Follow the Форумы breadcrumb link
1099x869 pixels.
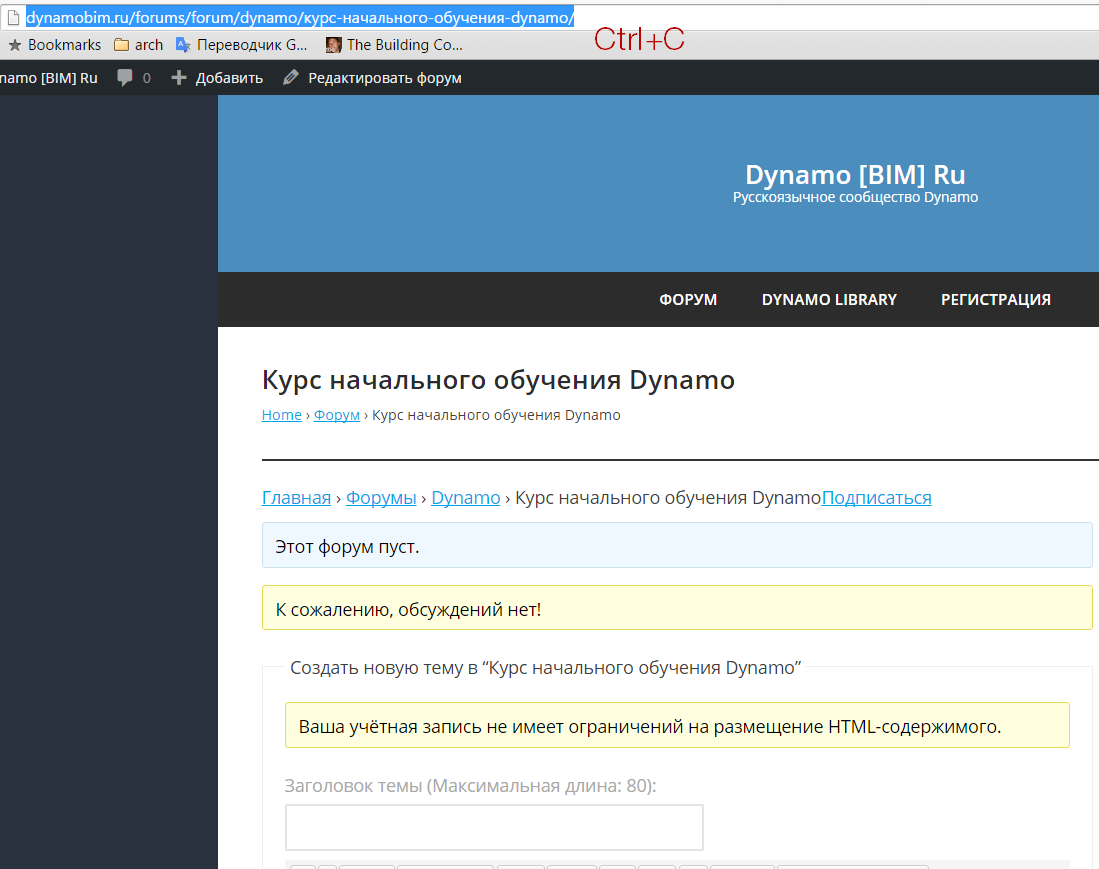pos(381,498)
